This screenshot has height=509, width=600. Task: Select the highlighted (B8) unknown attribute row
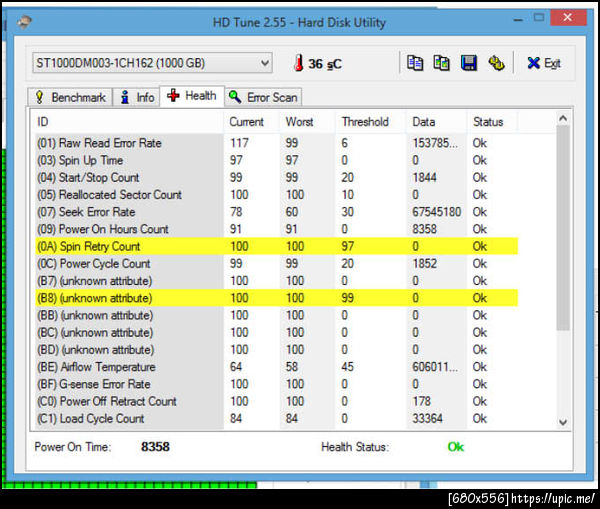pos(276,298)
